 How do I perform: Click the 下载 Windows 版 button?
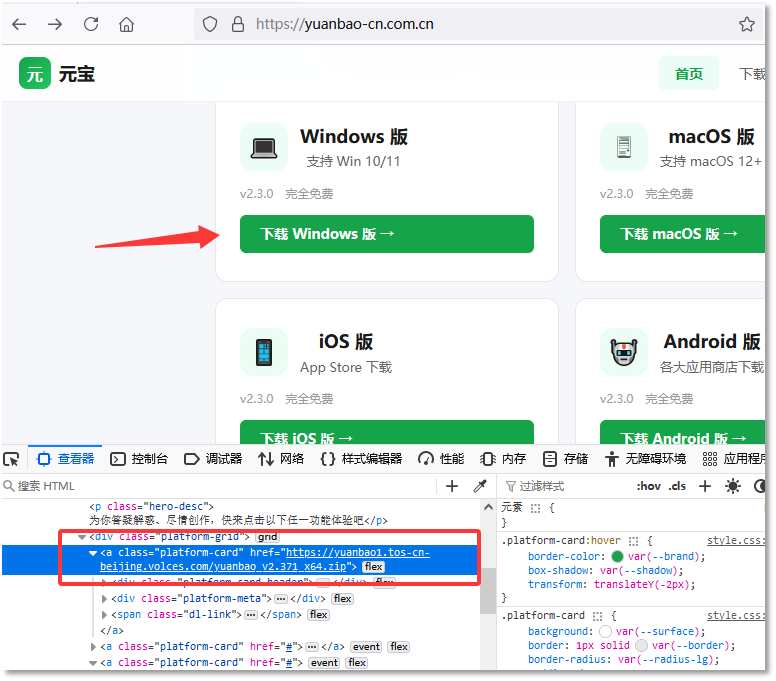387,234
